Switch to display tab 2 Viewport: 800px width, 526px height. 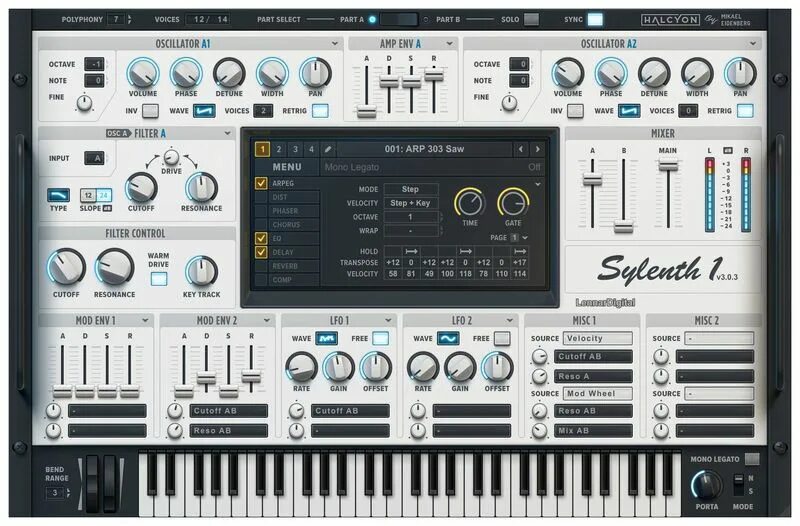coord(279,149)
